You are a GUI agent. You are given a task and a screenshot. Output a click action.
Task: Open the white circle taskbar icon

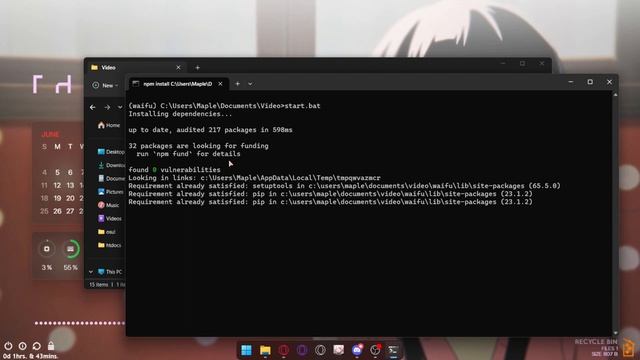(320, 350)
